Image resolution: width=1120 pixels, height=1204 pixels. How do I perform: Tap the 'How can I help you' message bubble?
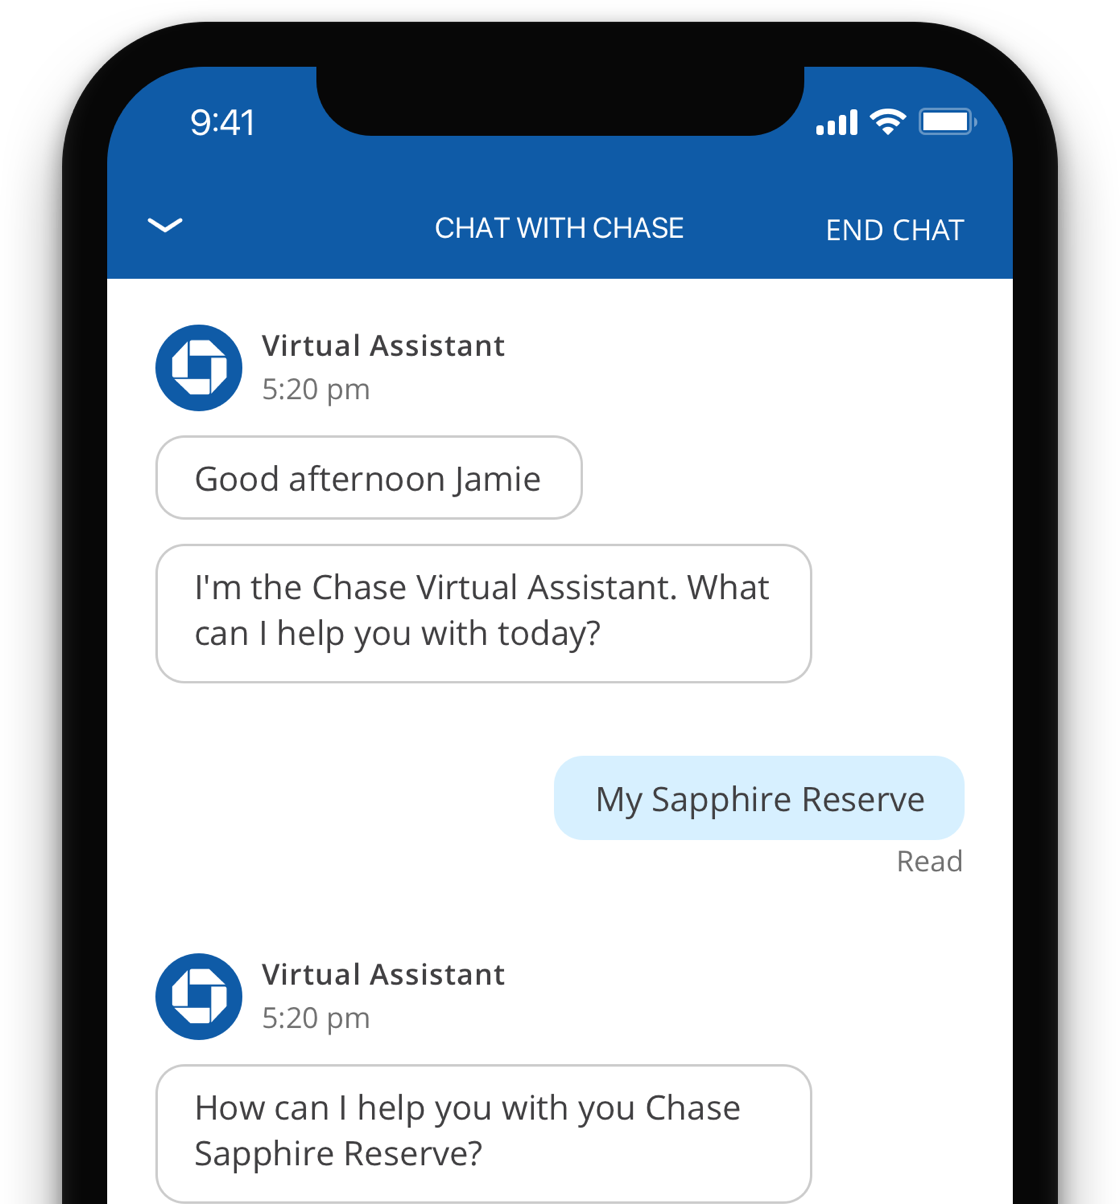[484, 1133]
